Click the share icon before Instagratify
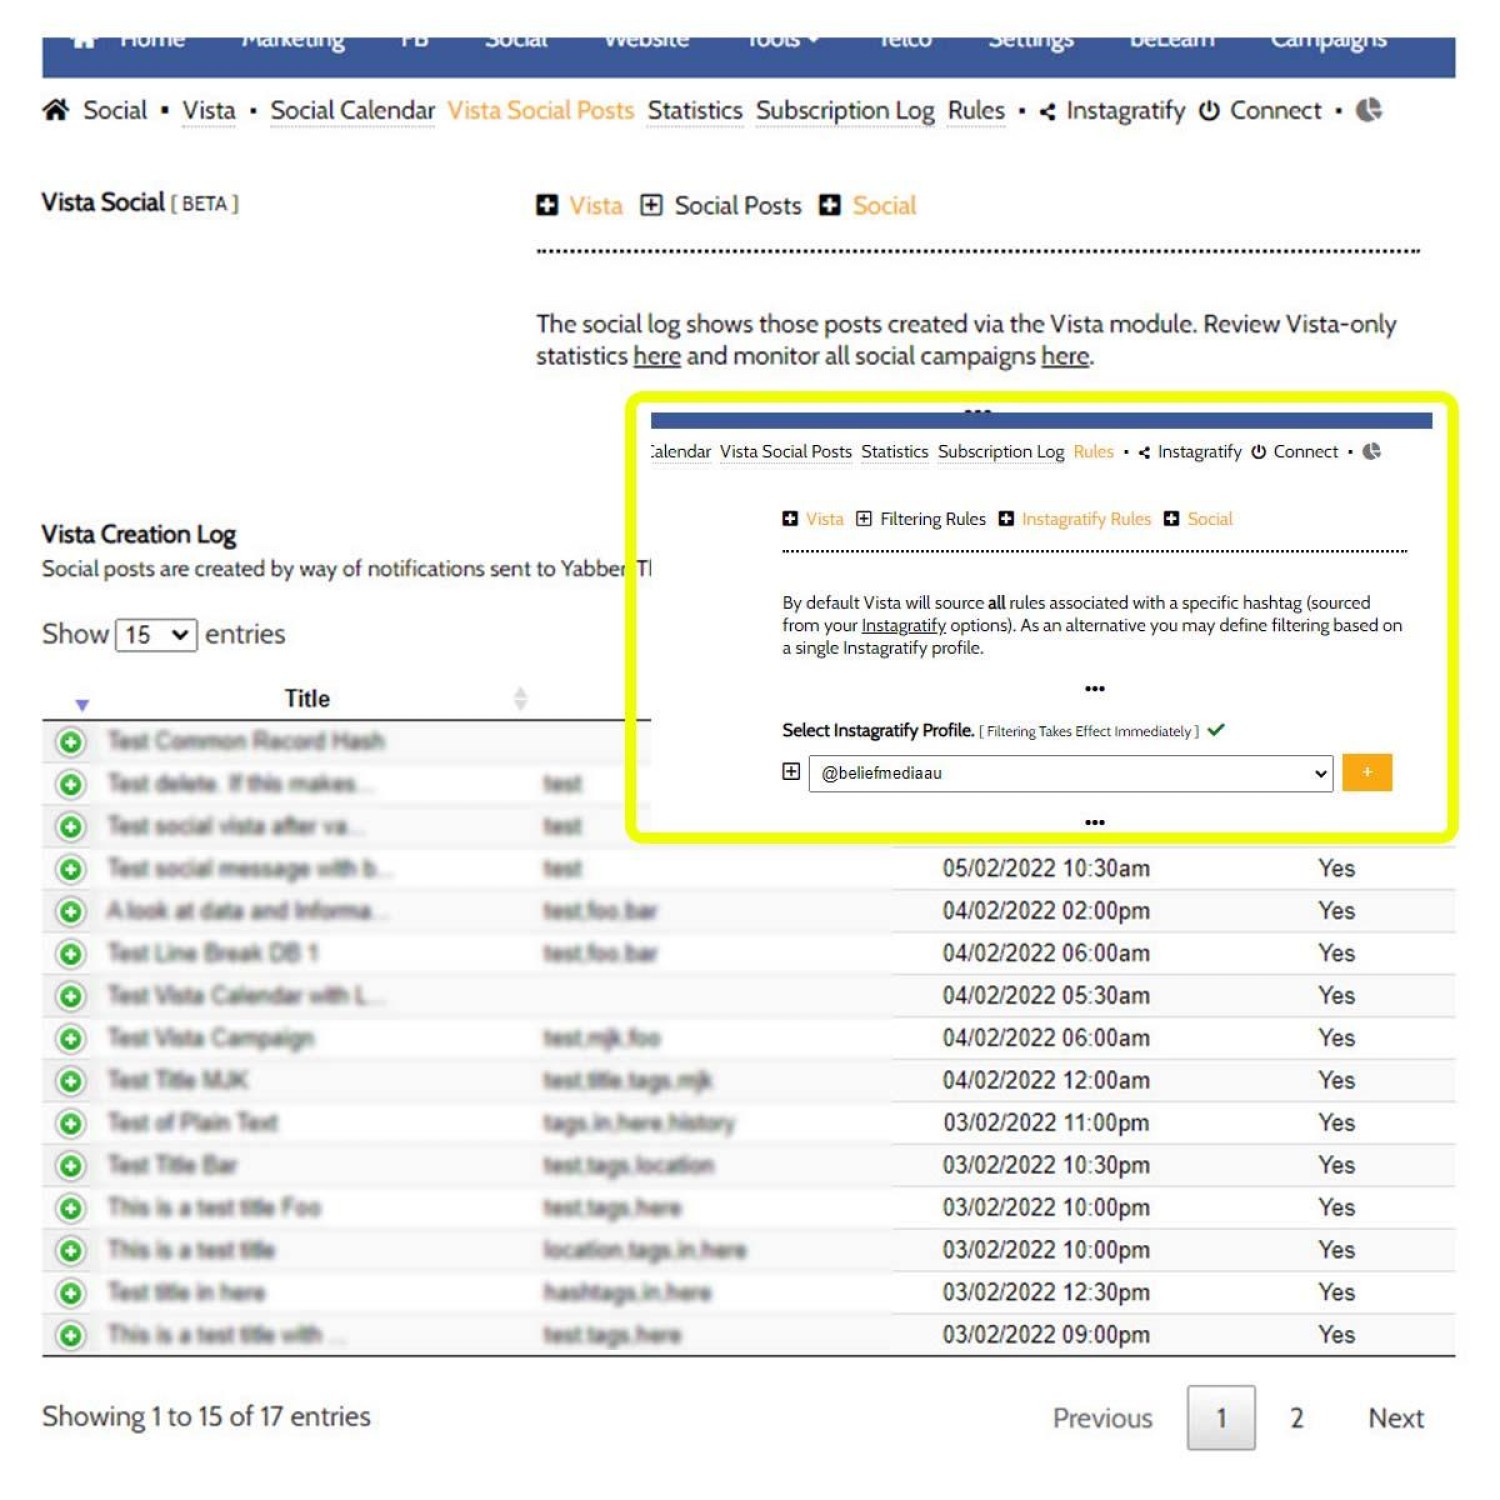Screen dimensions: 1500x1500 pos(1047,112)
